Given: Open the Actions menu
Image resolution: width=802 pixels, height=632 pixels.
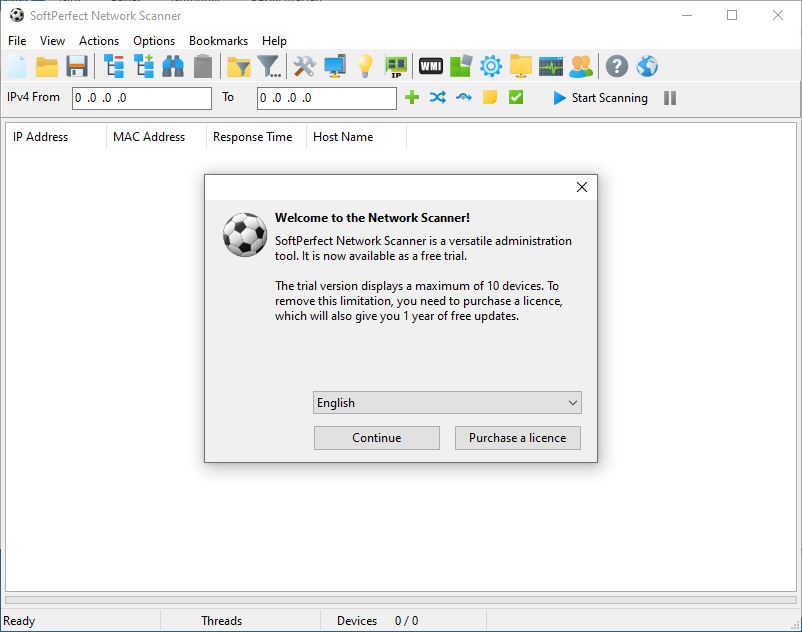Looking at the screenshot, I should 99,41.
